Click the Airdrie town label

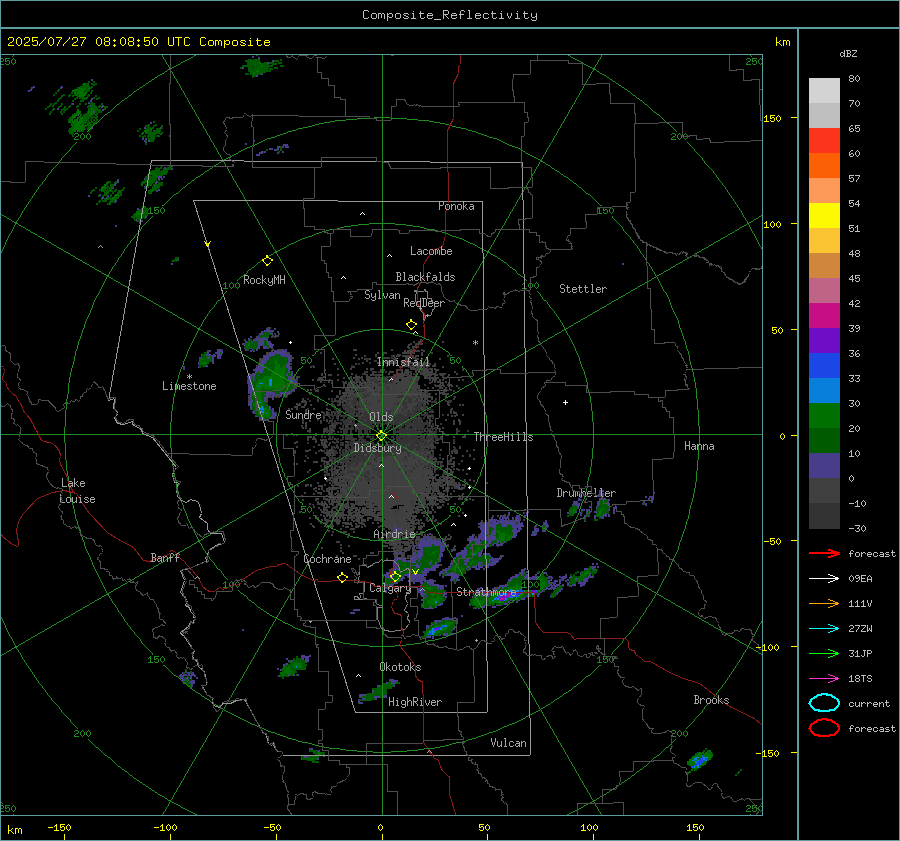(394, 534)
